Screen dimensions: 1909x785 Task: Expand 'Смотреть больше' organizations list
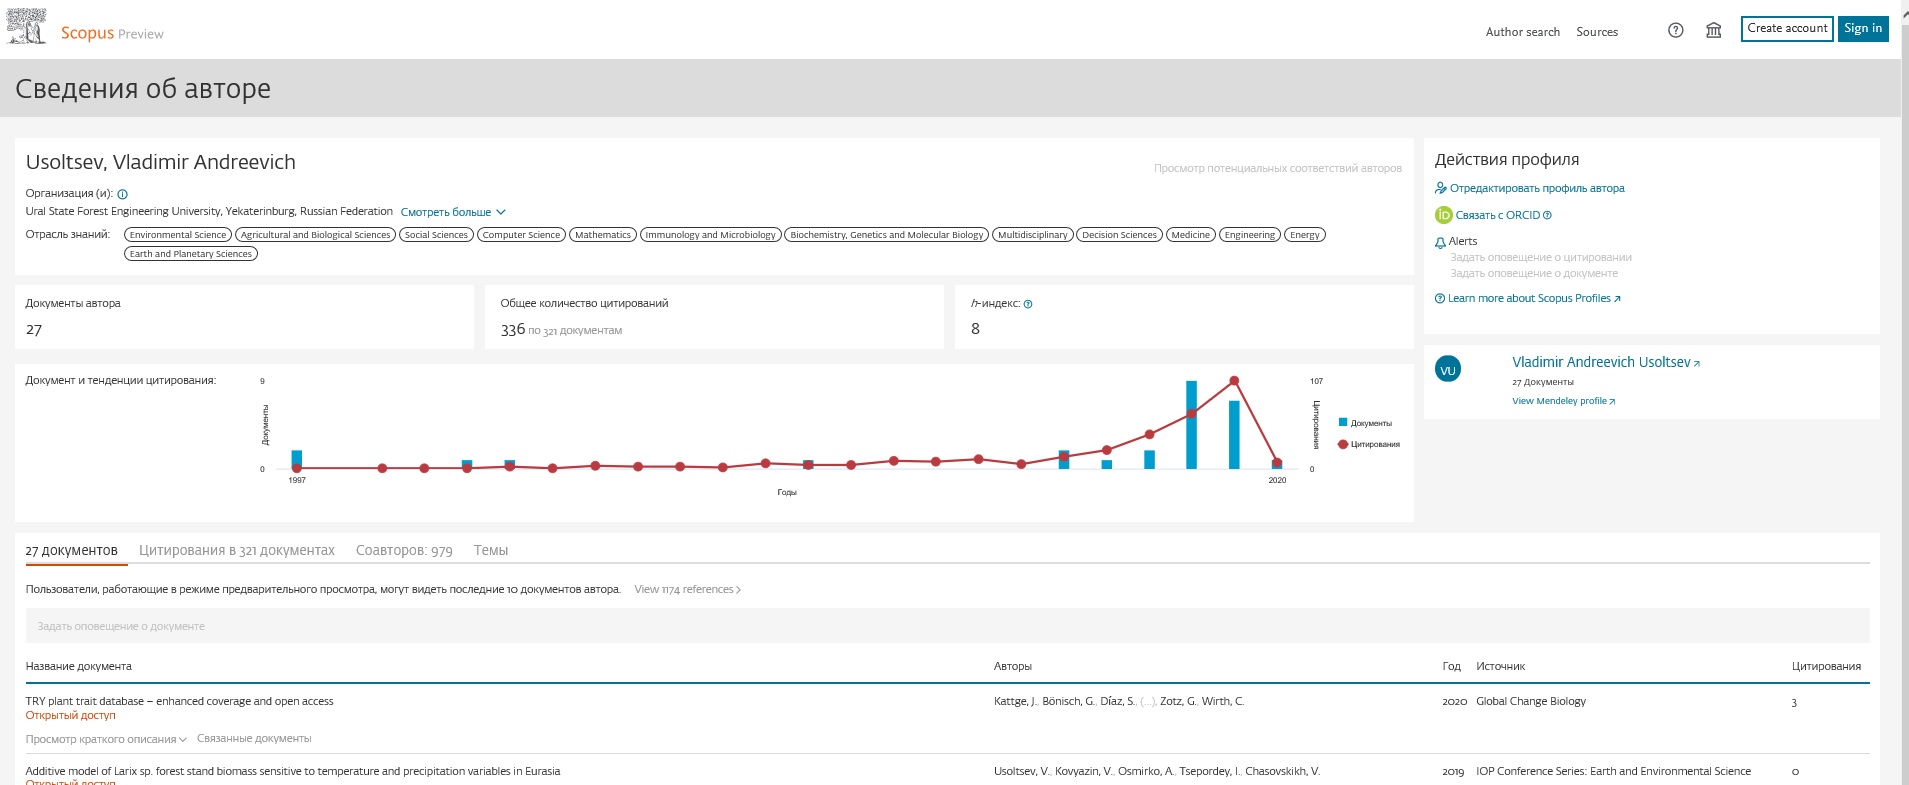pos(453,212)
